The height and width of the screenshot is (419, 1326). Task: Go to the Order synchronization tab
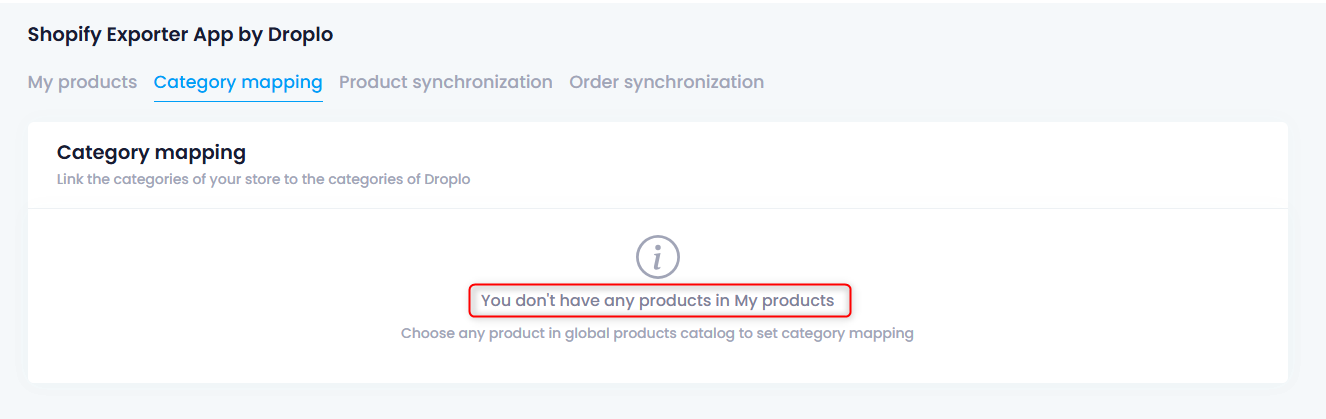[667, 82]
